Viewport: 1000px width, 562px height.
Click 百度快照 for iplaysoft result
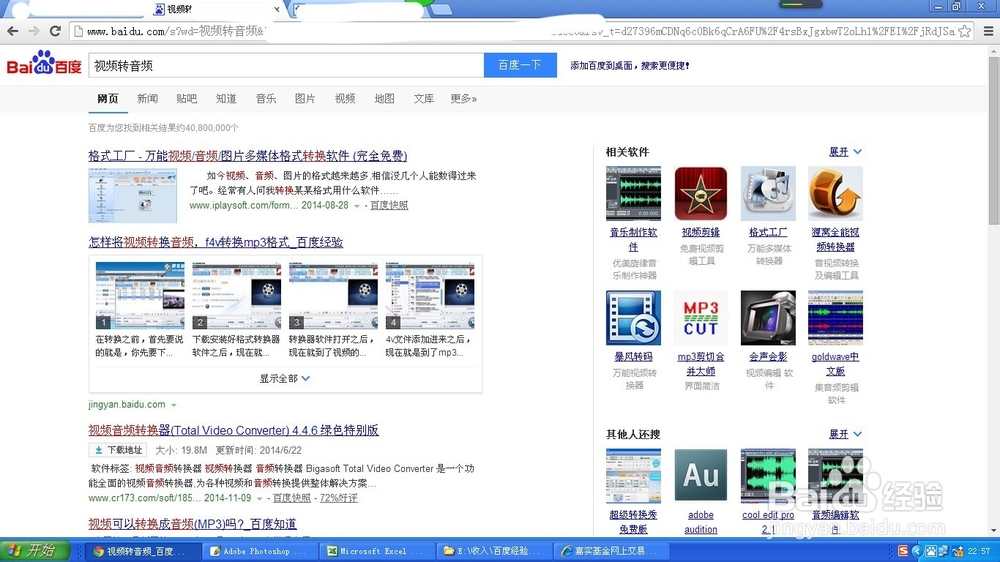click(389, 205)
